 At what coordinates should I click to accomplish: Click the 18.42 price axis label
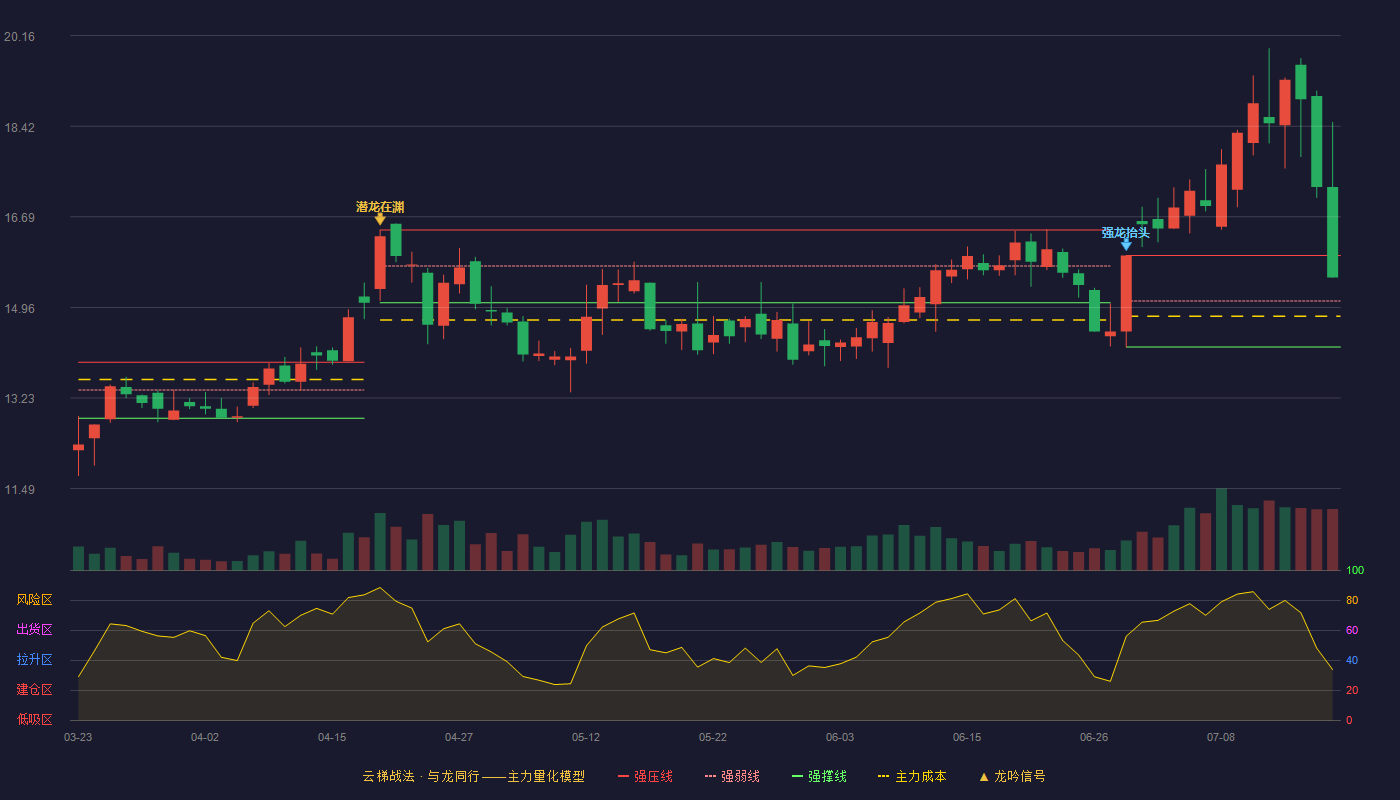pos(19,127)
